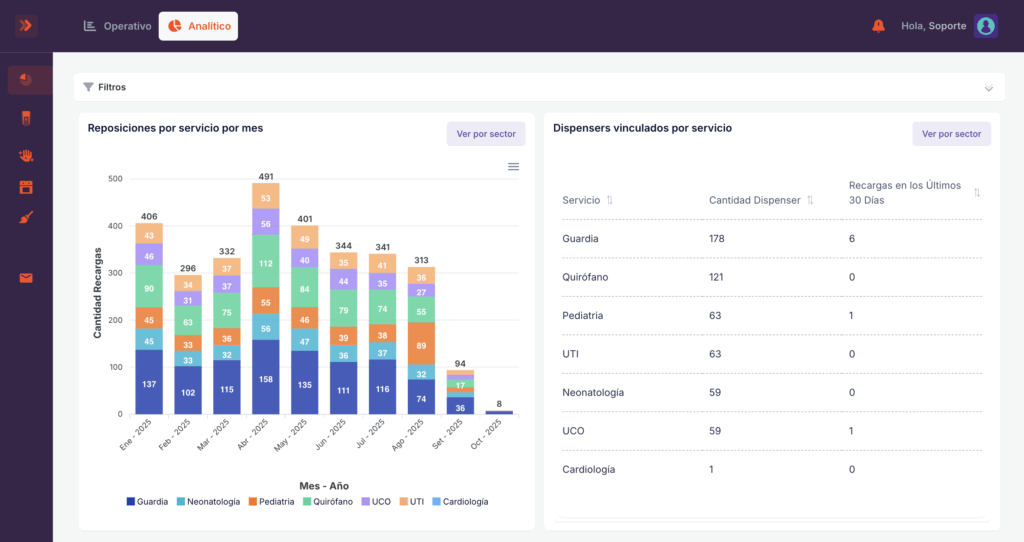Open the mail envelope sidebar icon
Viewport: 1024px width, 542px height.
[26, 278]
